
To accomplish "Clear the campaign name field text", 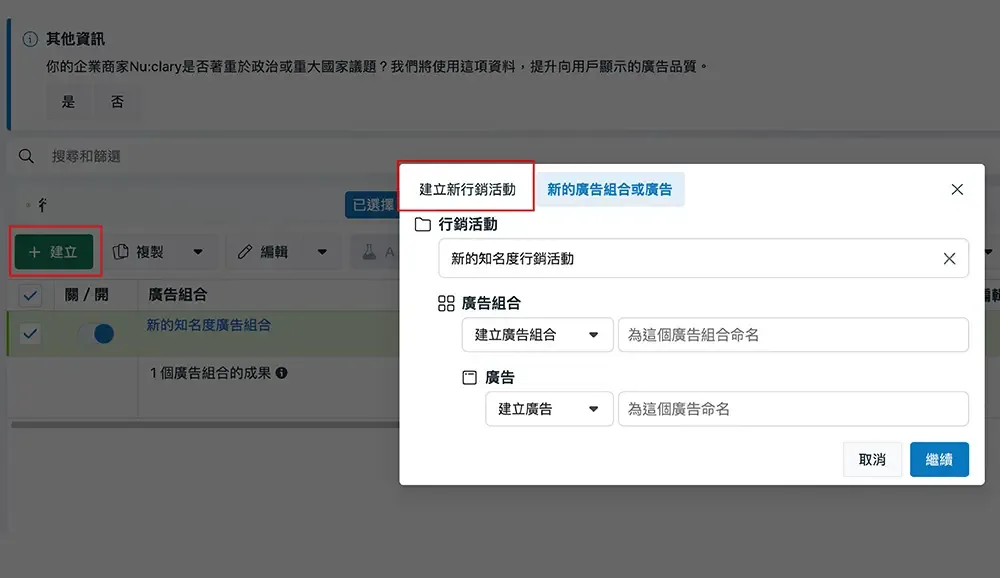I will coord(949,258).
